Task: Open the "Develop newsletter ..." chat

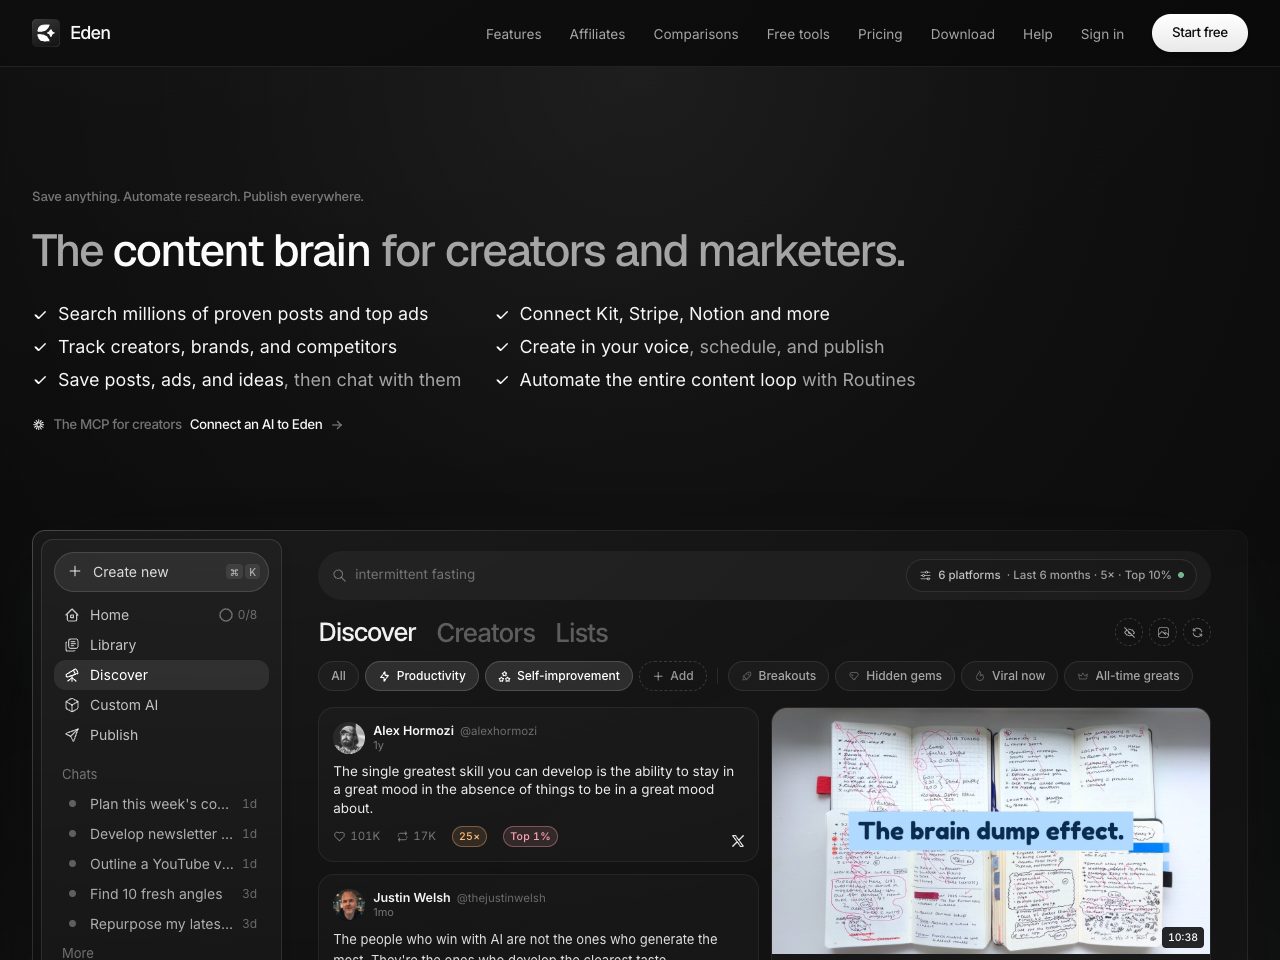Action: [162, 834]
